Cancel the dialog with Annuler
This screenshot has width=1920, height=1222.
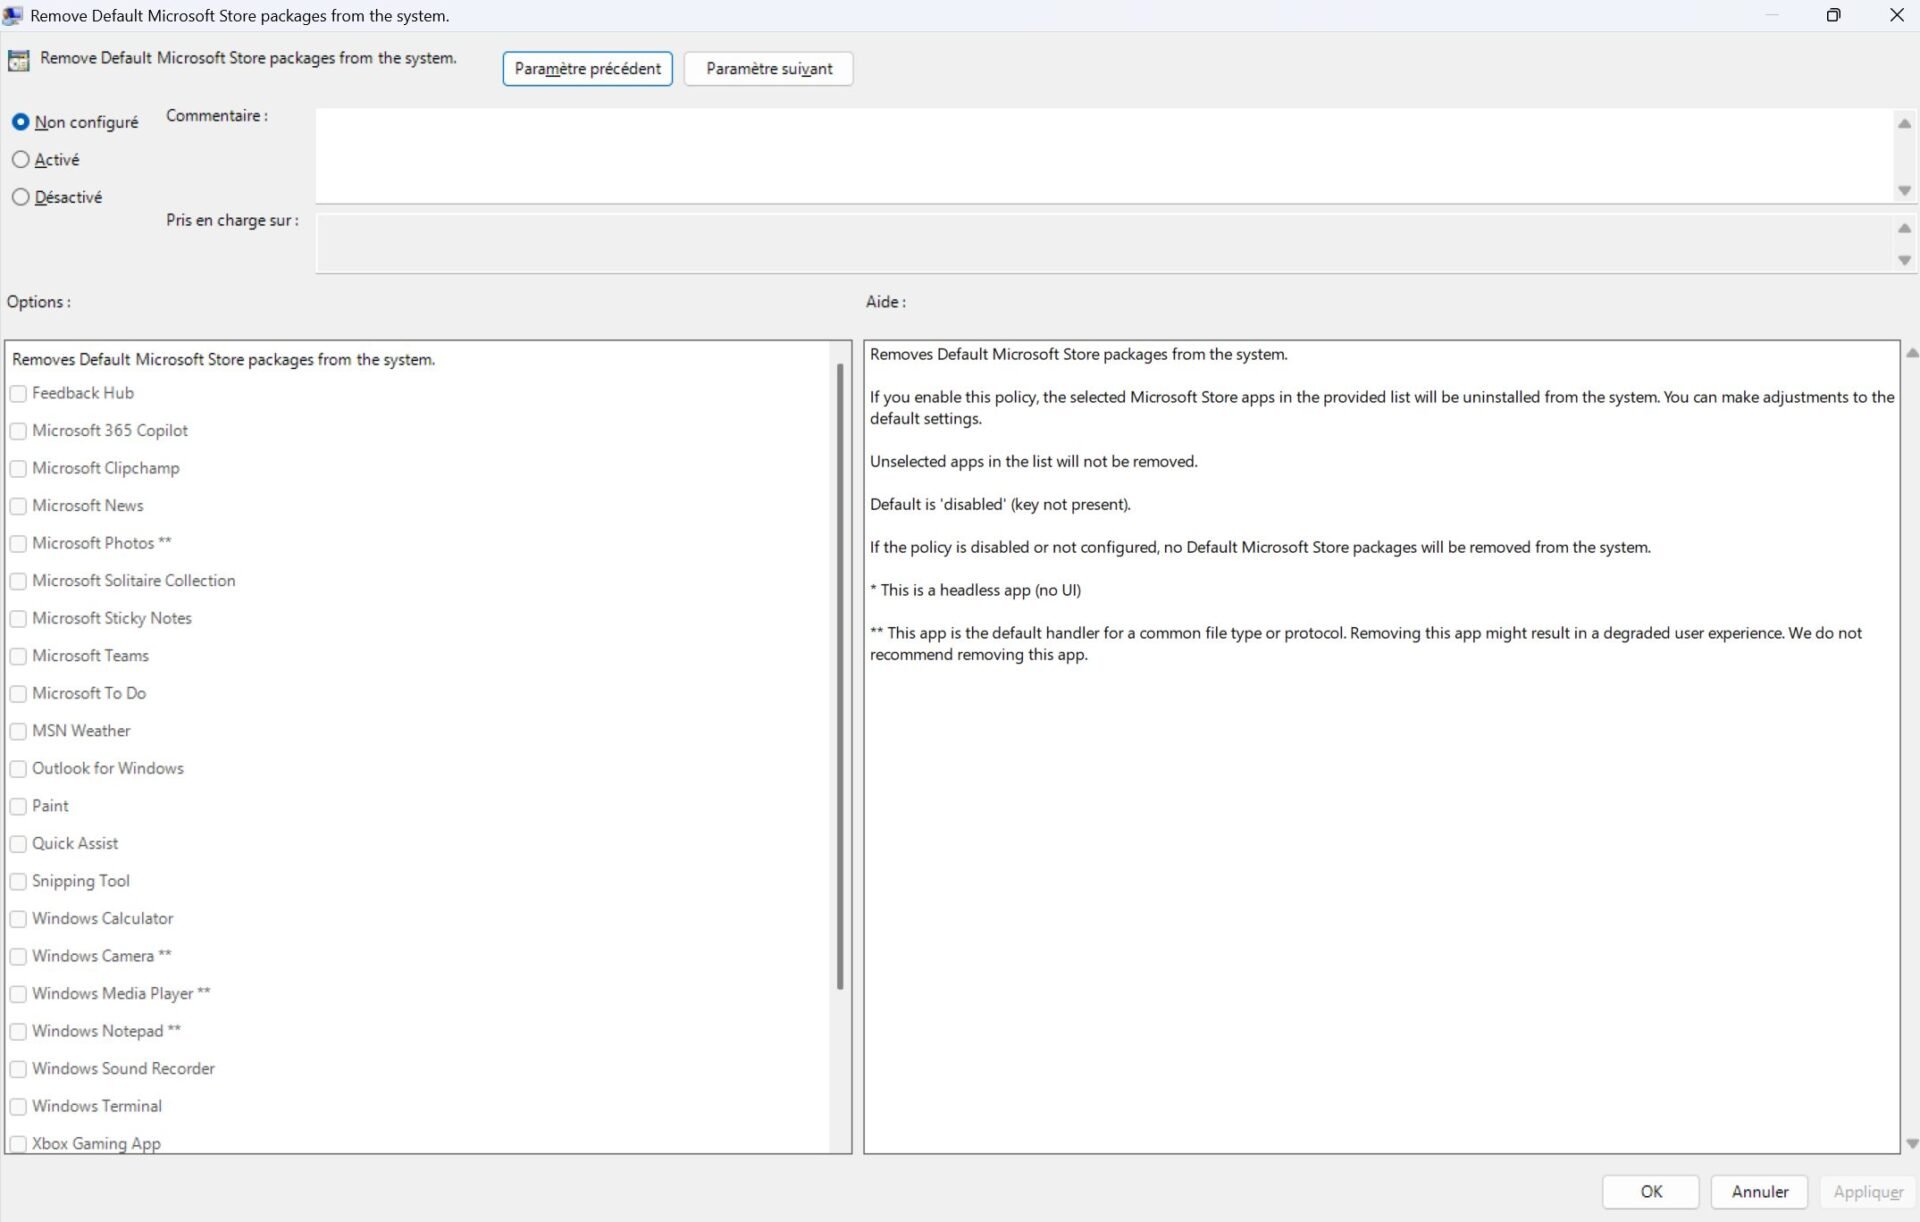1759,1191
